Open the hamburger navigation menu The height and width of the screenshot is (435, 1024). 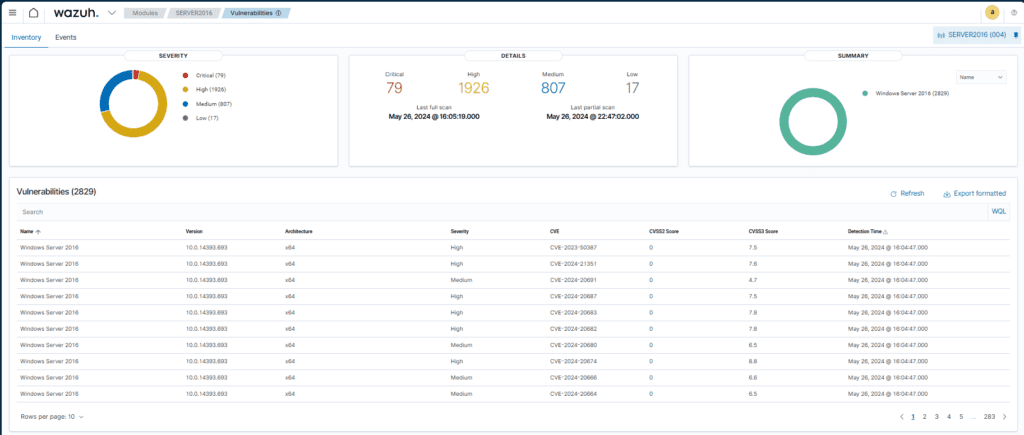12,13
